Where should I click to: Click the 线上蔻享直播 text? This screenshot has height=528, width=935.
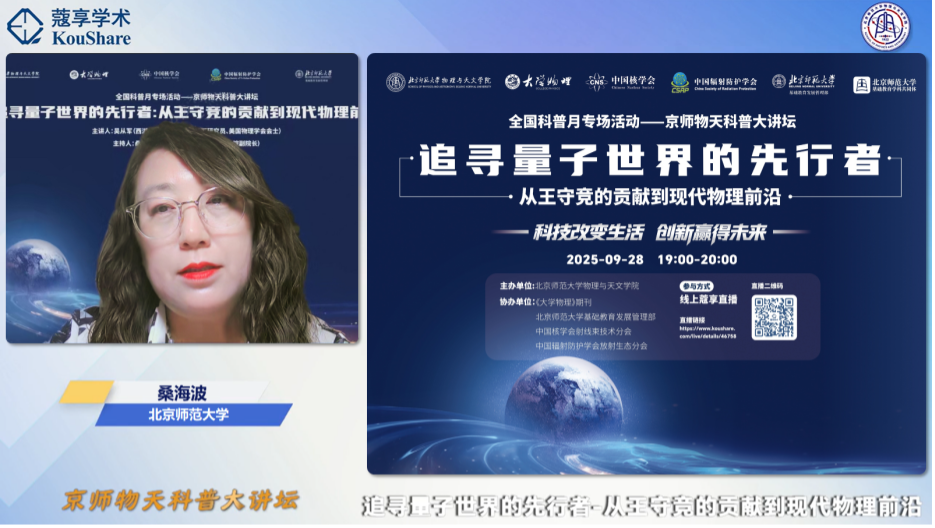[x=708, y=299]
